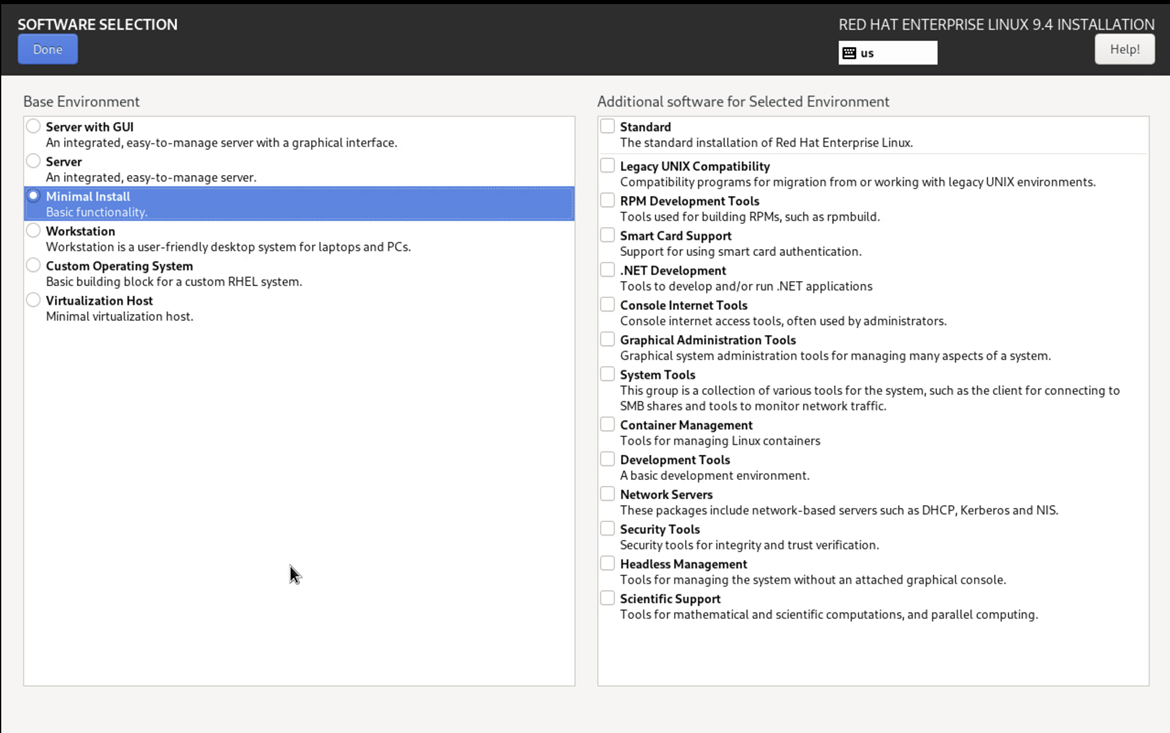Tick the Container Management checkbox
Screen dimensions: 1170x733
607,424
